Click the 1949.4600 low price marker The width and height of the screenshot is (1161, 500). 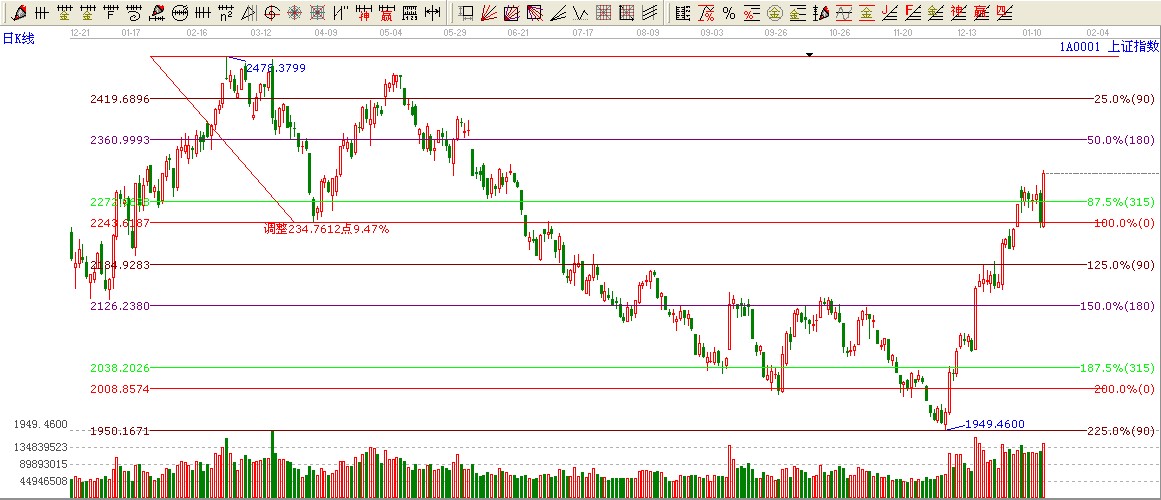(994, 424)
